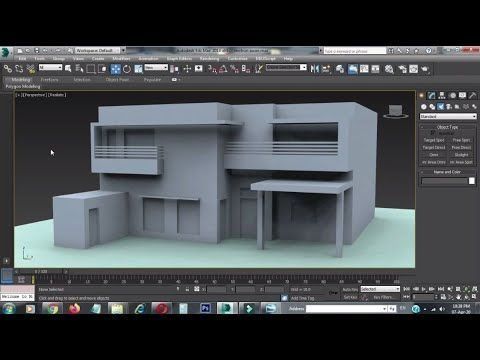Click the Zoom Extents viewport icon
Viewport: 480px width, 360px height.
tap(466, 289)
